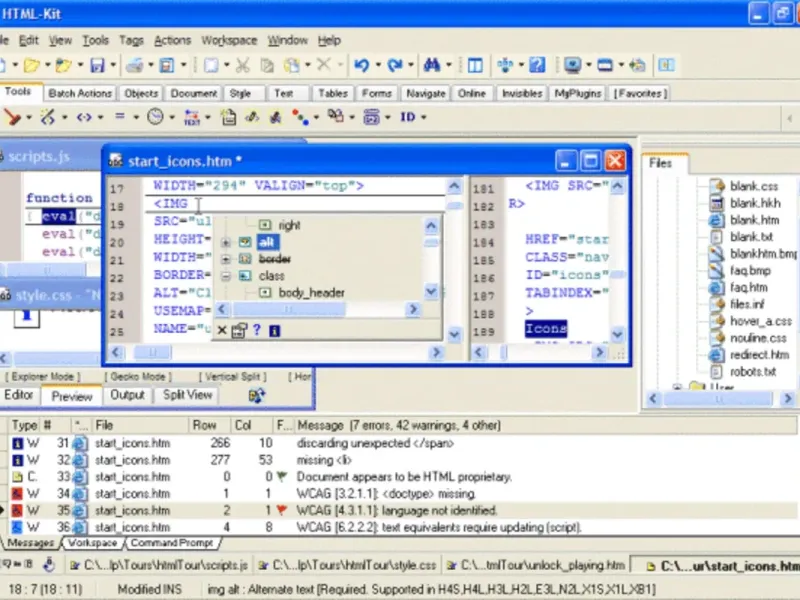Click the clock icon in Tools toolbar
The height and width of the screenshot is (600, 800).
tap(155, 117)
